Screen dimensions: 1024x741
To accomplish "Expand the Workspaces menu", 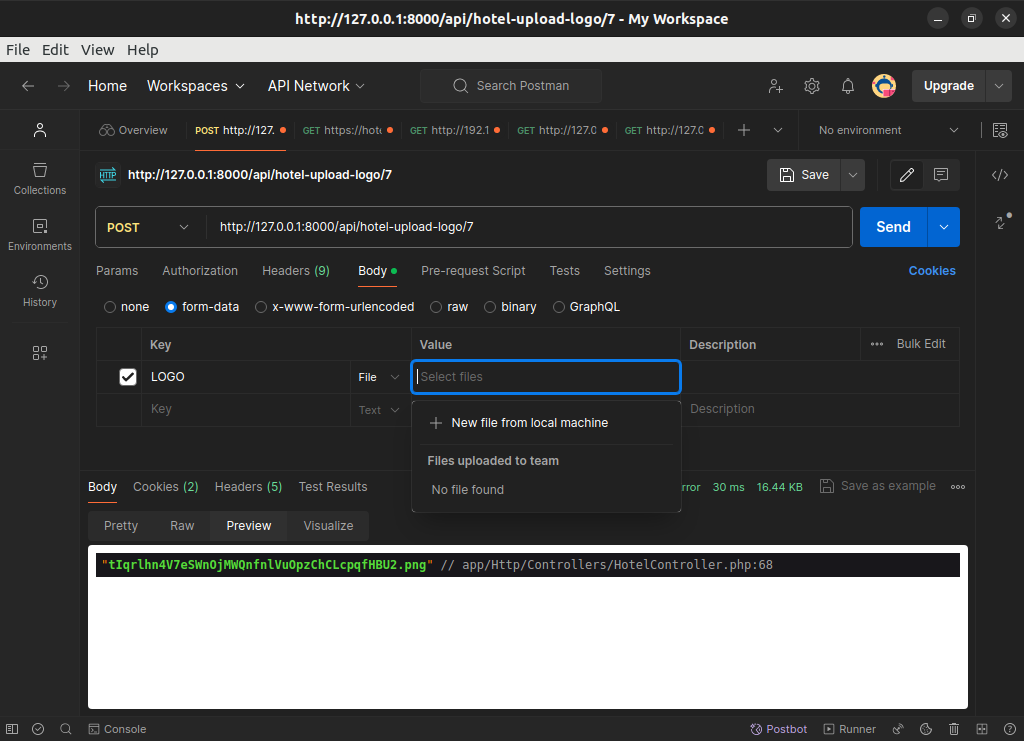I will point(195,86).
